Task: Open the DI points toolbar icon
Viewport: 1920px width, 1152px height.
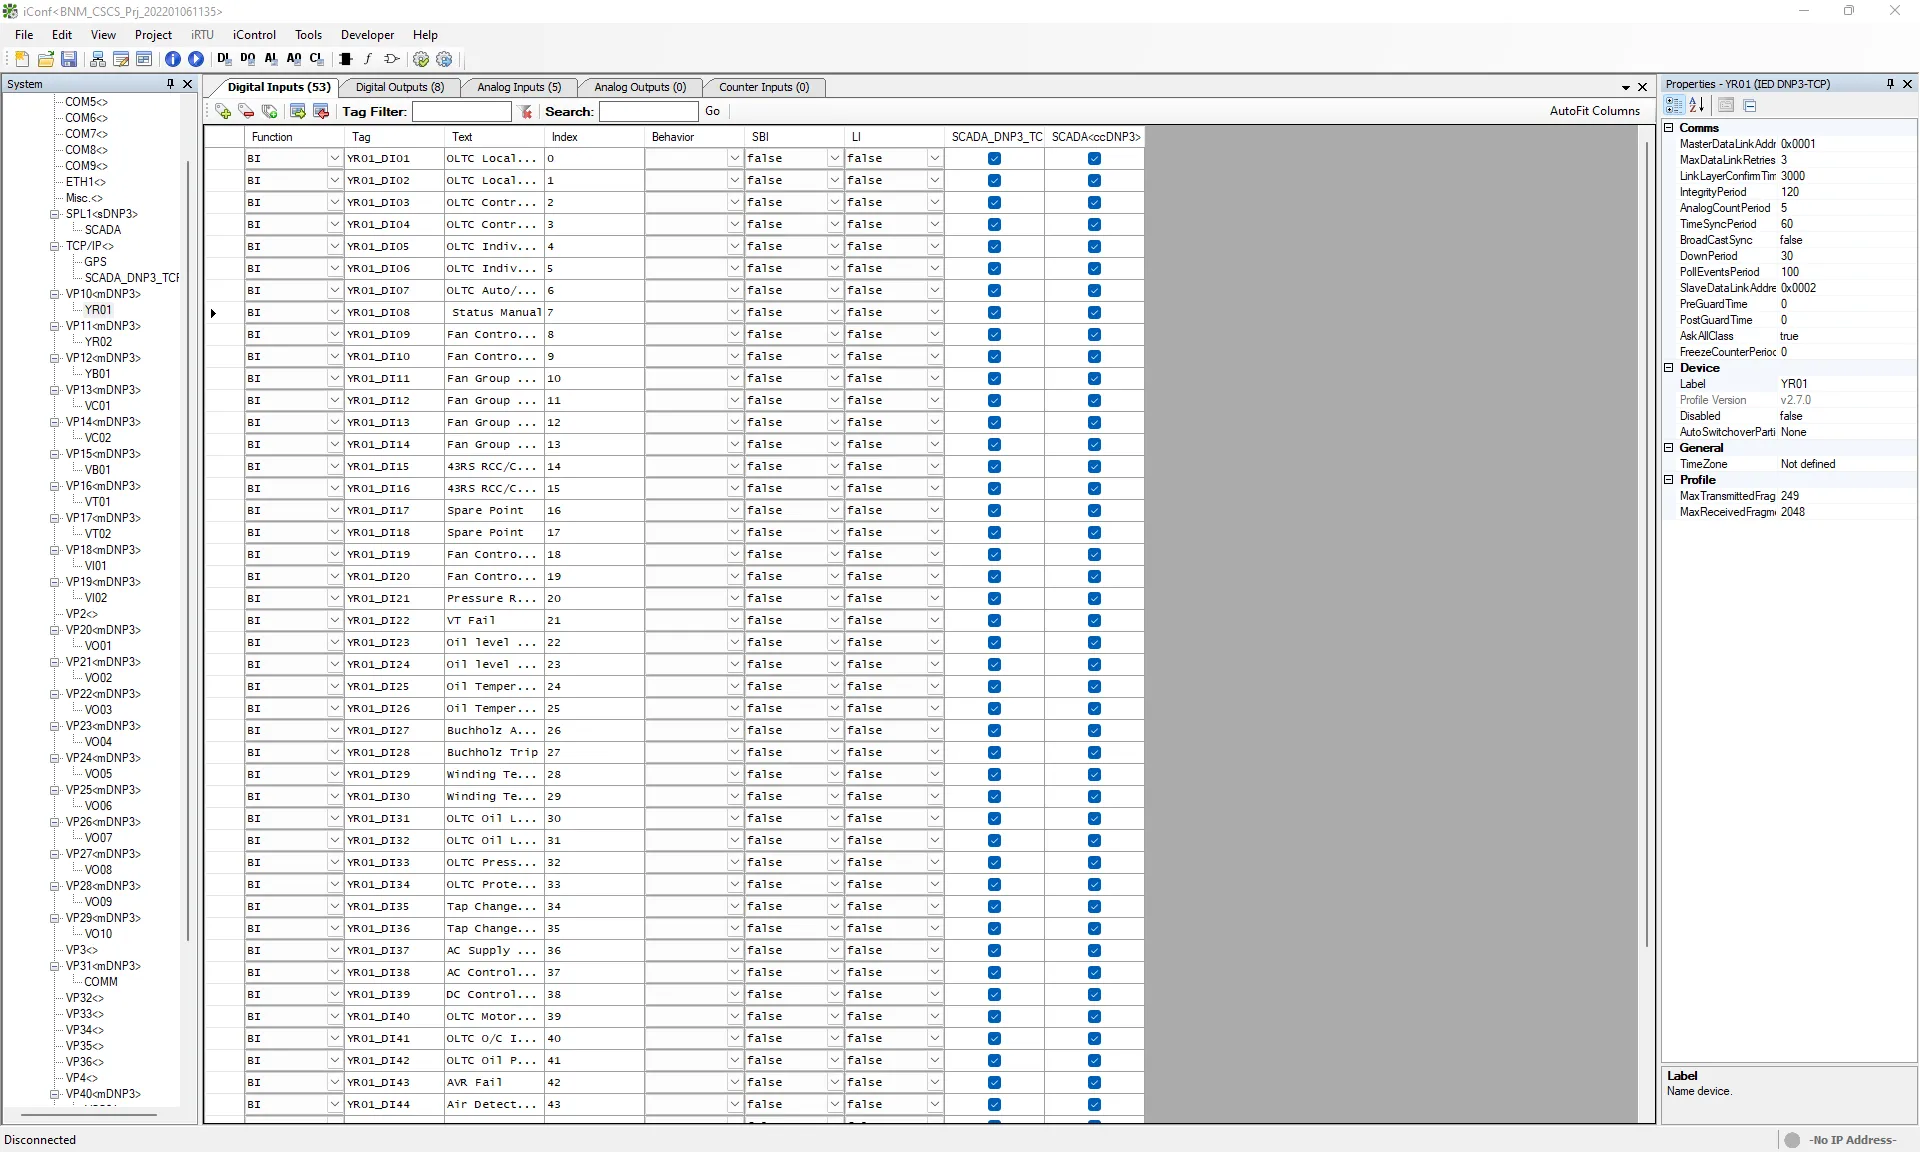Action: (x=224, y=59)
